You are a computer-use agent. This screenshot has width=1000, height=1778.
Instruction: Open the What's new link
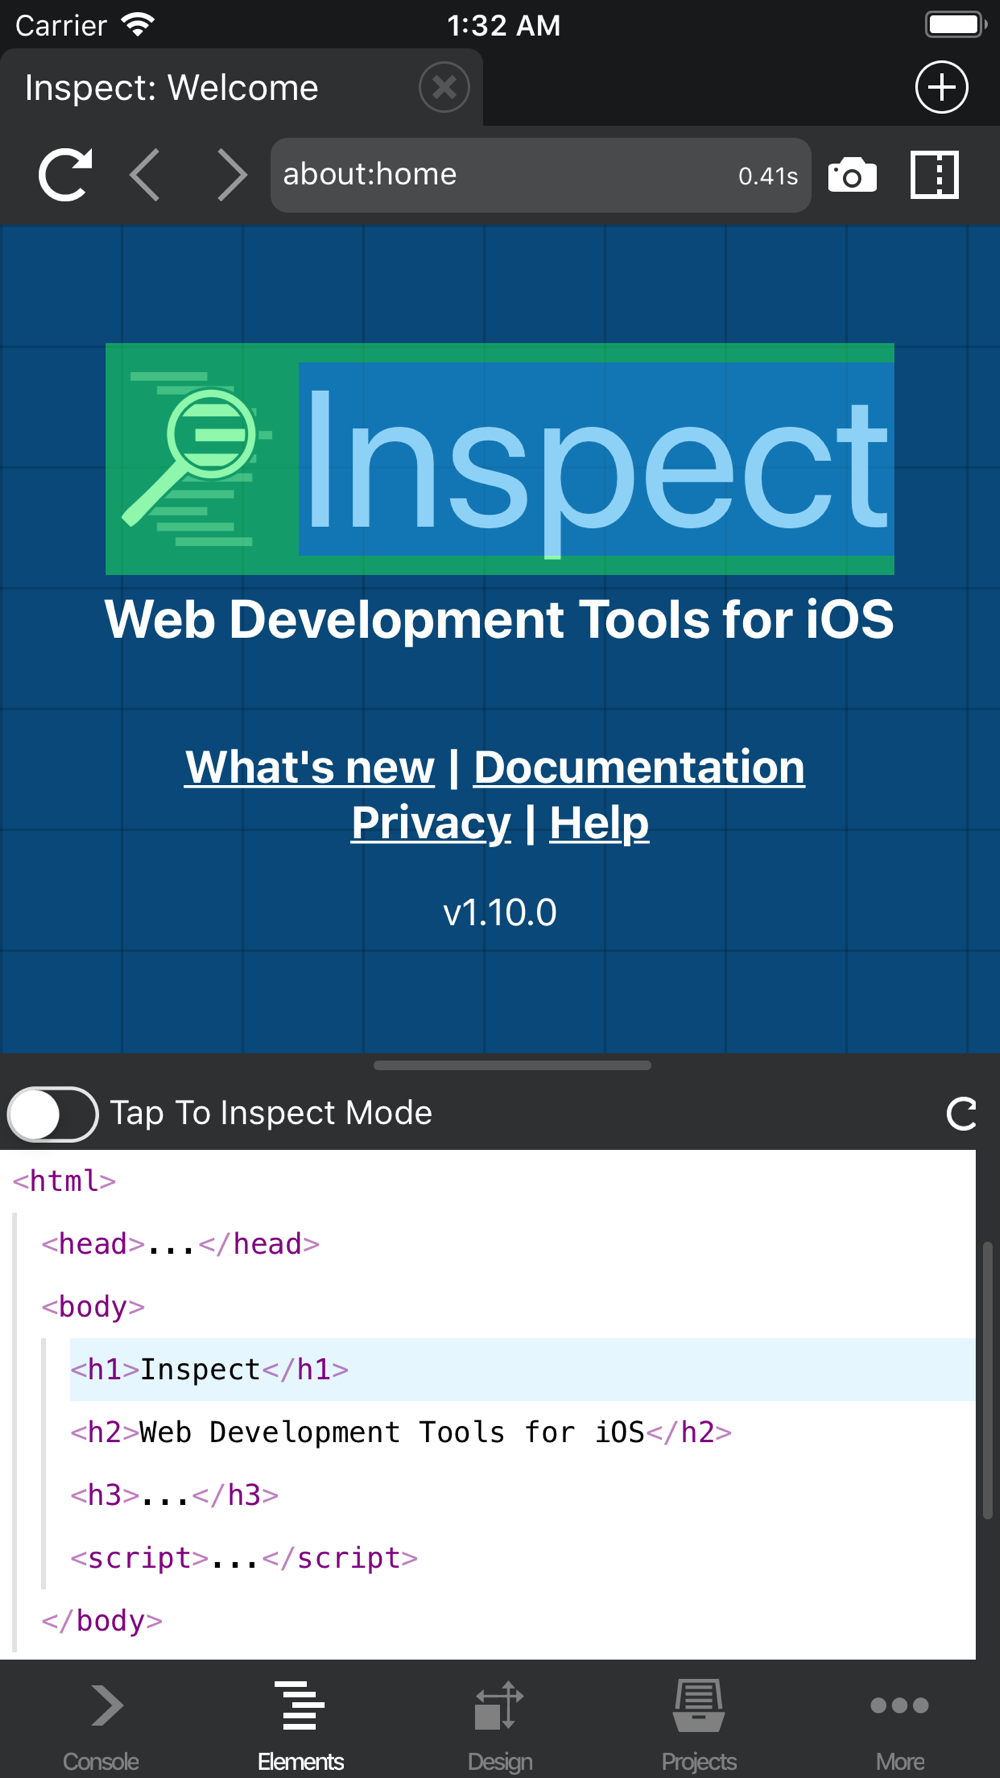[x=310, y=768]
